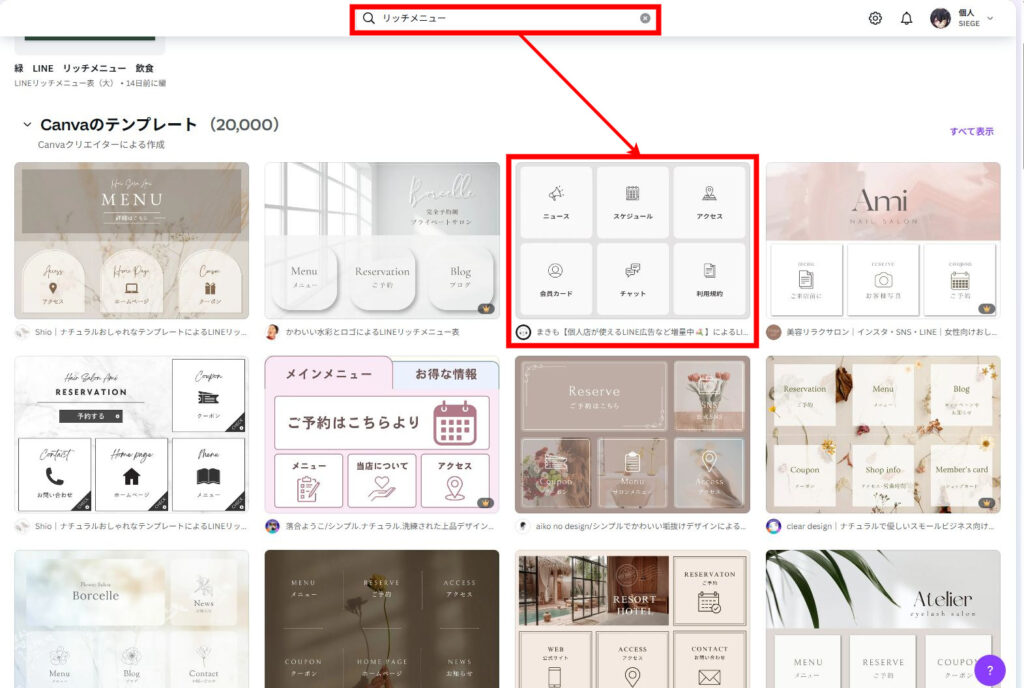Collapse the Canvaのテンプレート section chevron
Screen dimensions: 1024x688
click(x=26, y=125)
